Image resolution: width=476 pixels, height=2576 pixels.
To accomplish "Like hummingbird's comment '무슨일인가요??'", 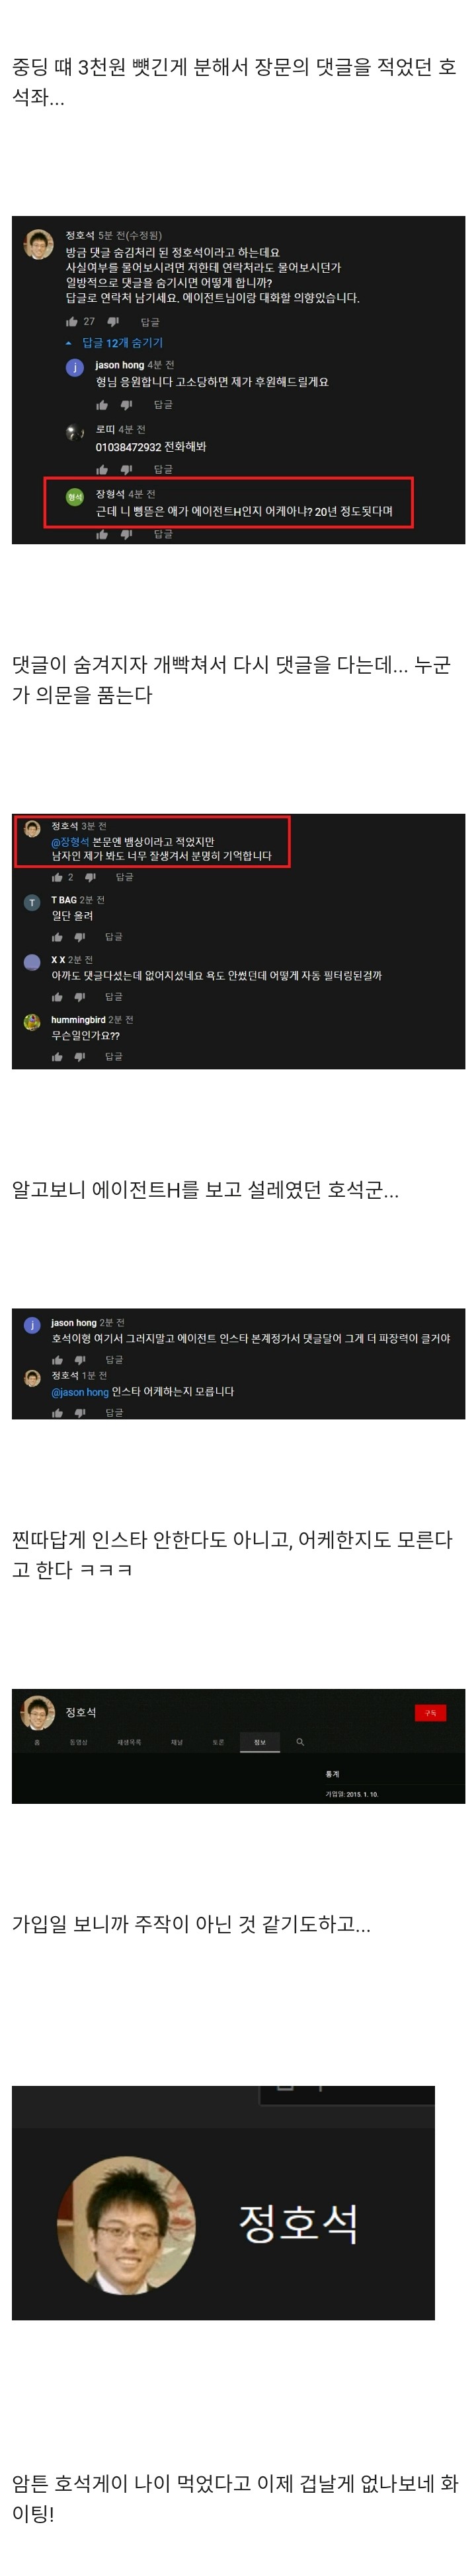I will tap(57, 1057).
